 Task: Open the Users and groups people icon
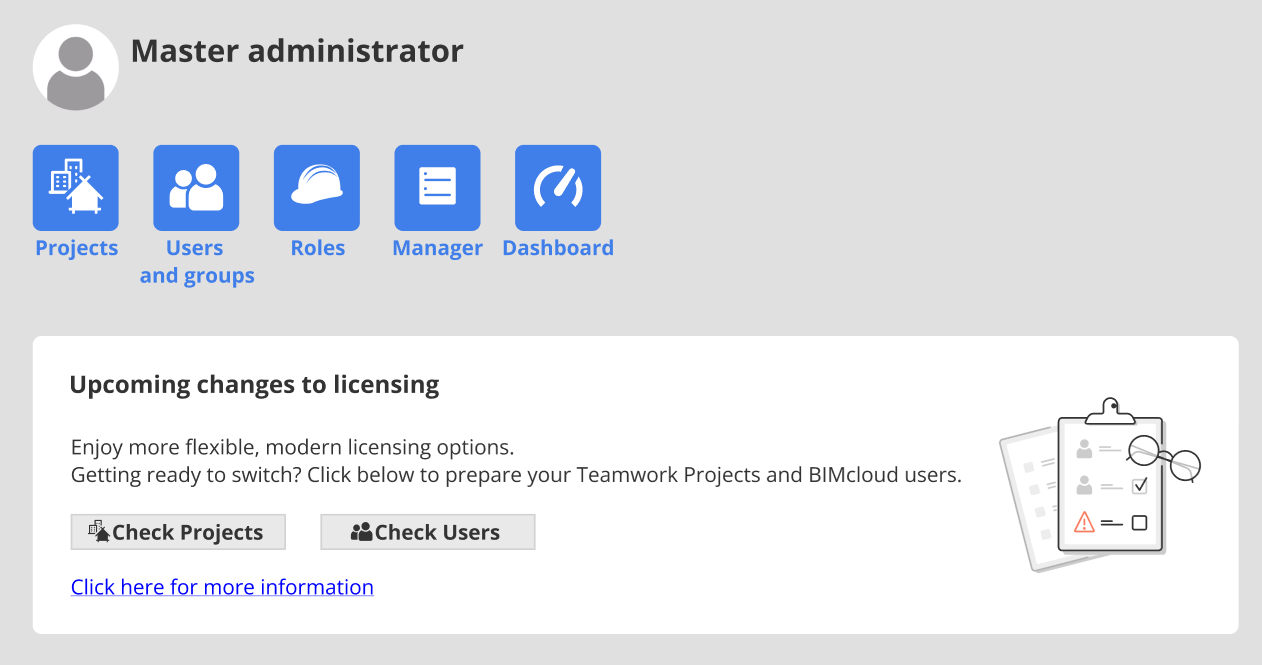(196, 188)
